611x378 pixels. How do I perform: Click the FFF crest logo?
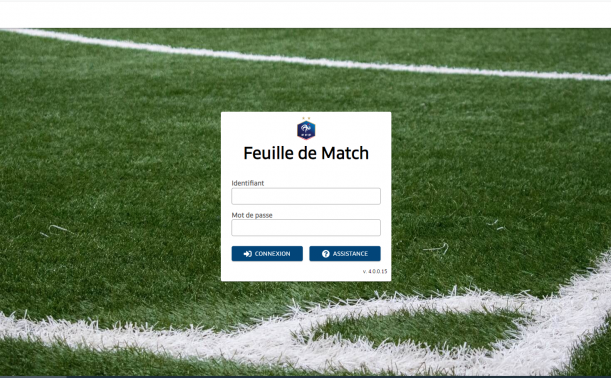tap(306, 130)
